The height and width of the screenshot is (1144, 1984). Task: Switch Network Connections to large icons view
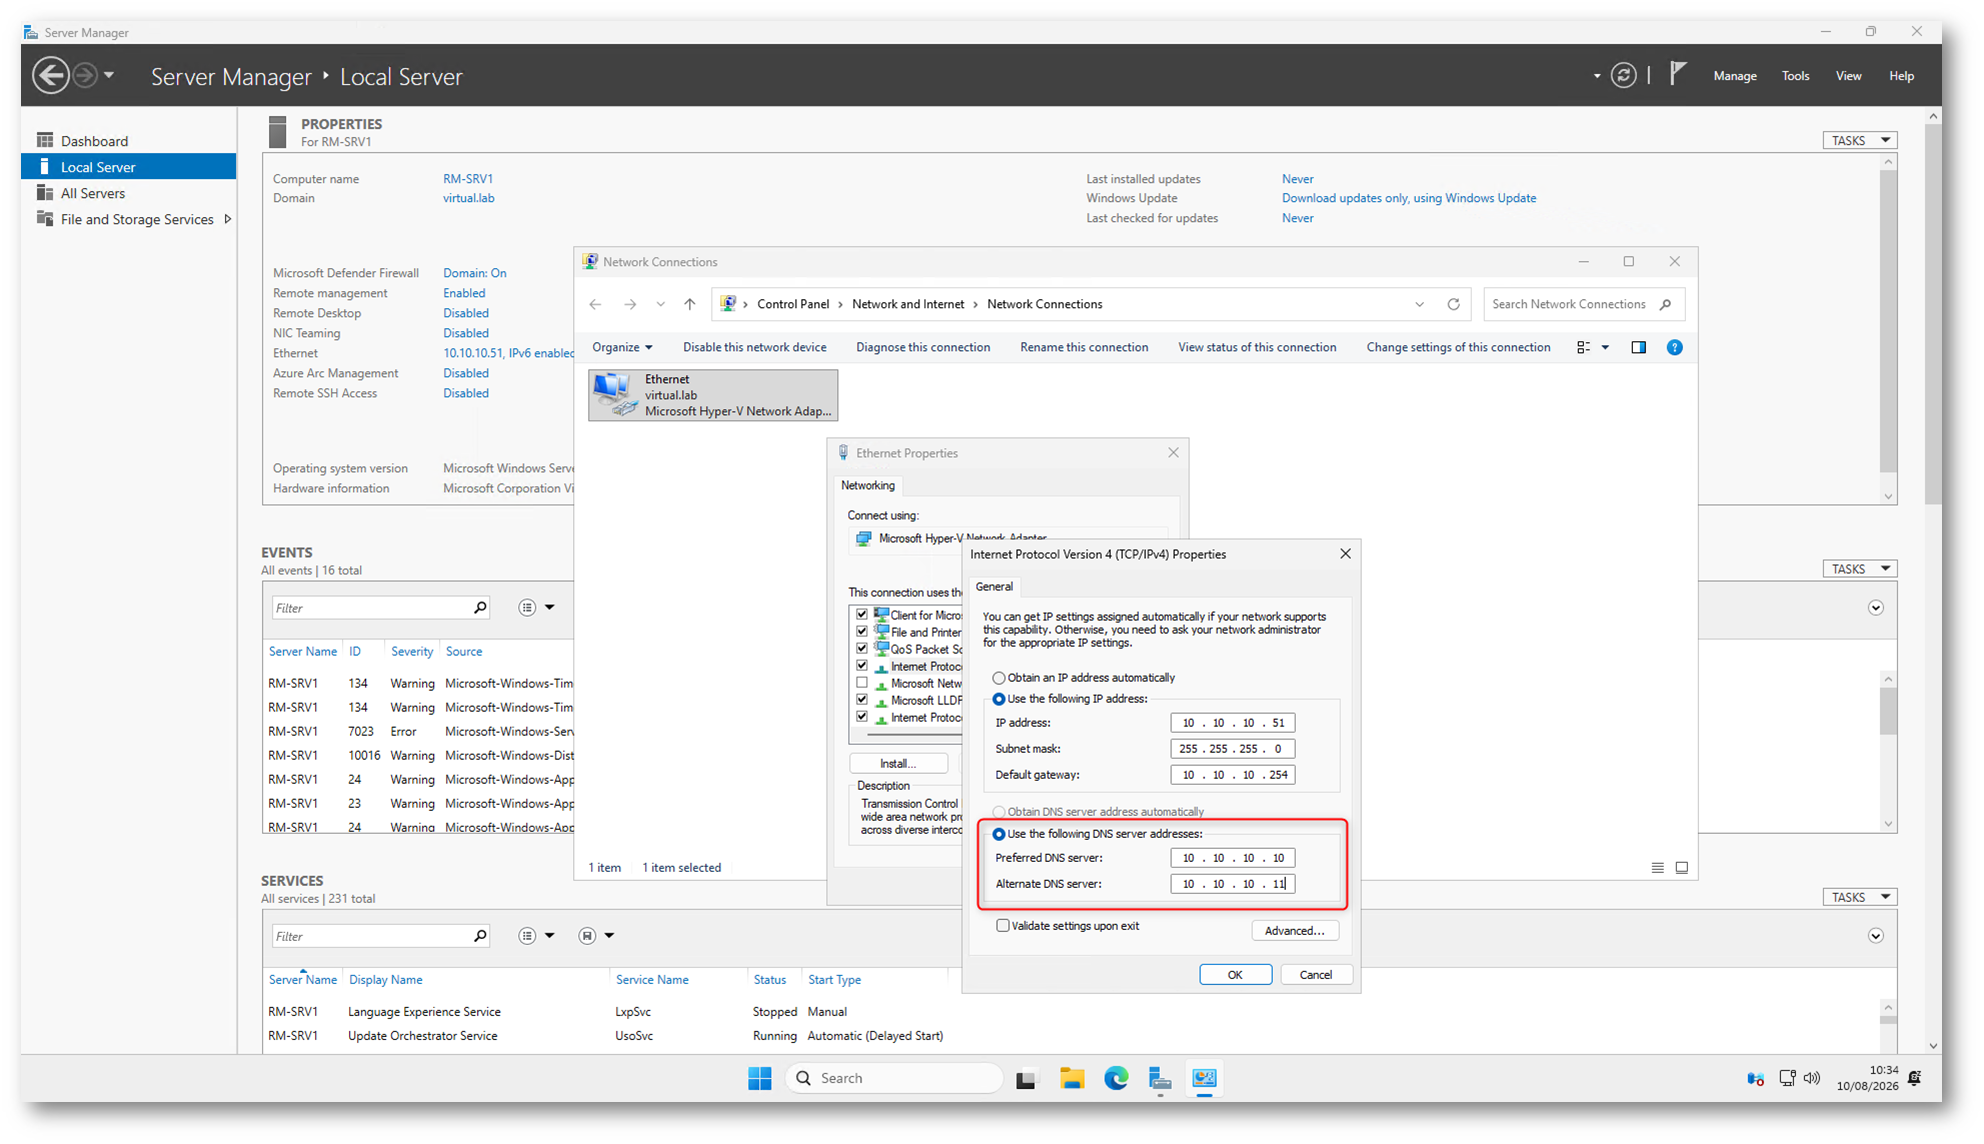point(1682,868)
